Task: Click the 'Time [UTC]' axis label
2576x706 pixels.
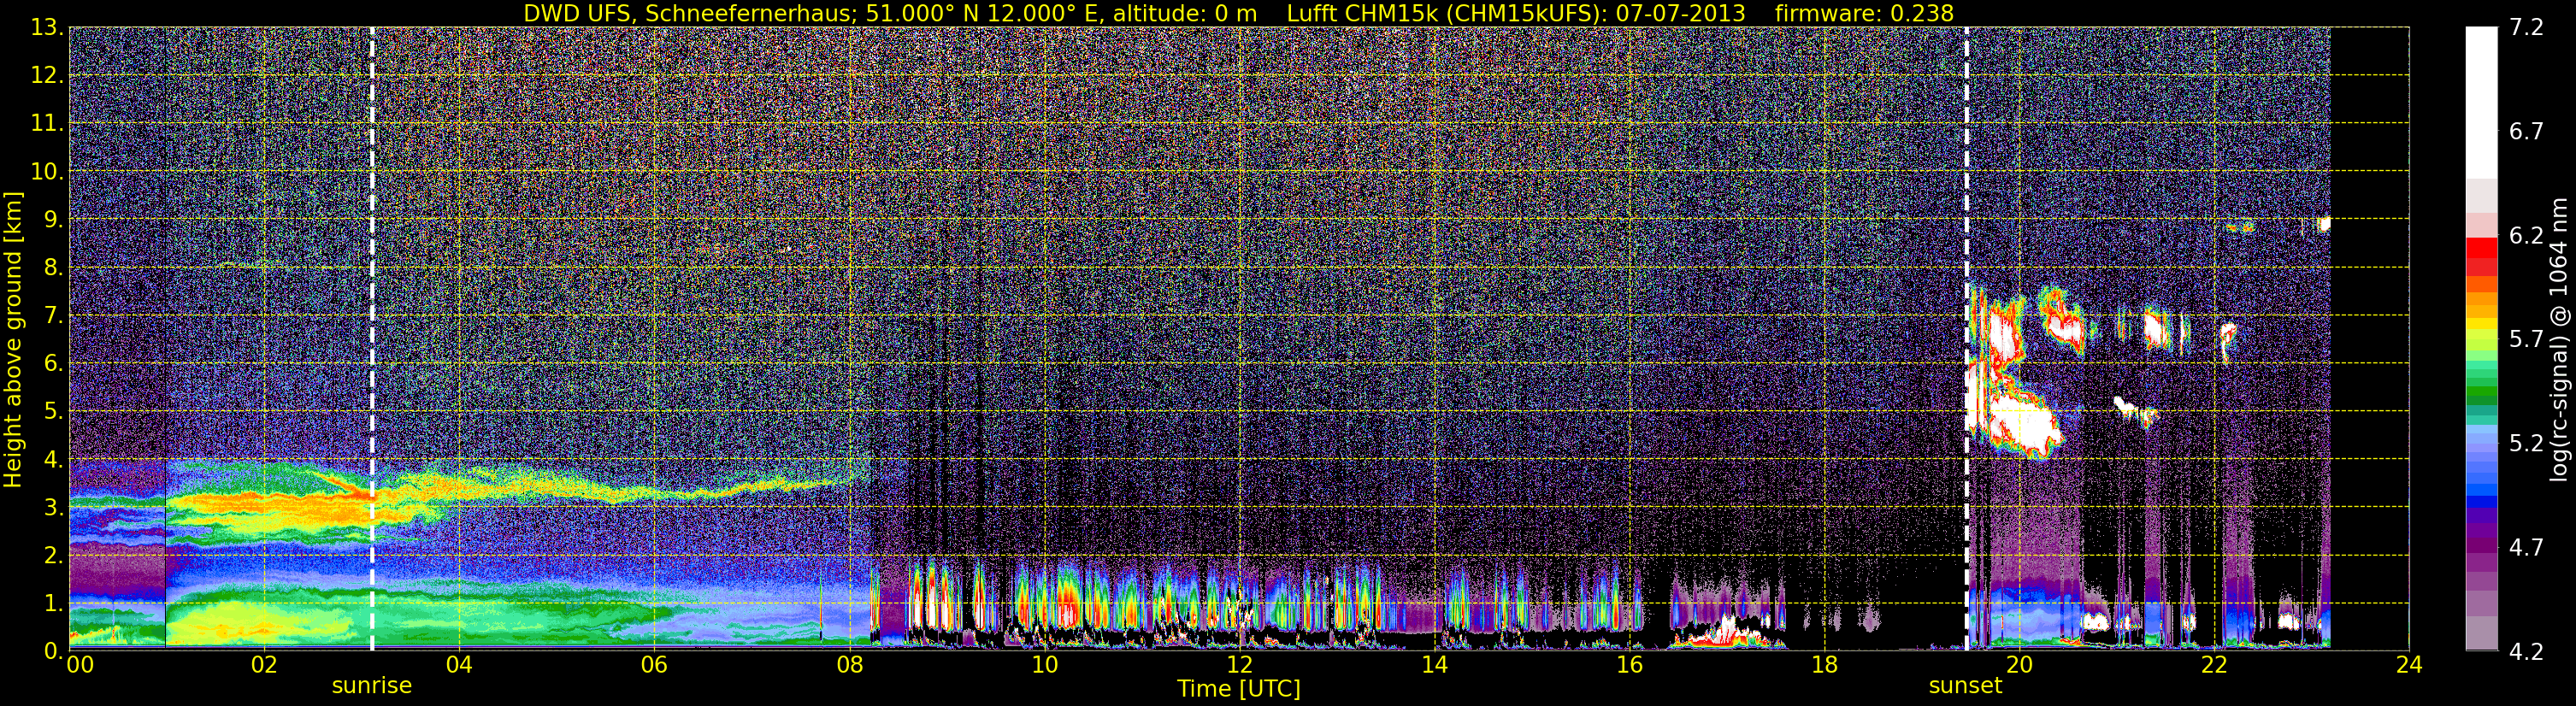Action: click(1239, 688)
